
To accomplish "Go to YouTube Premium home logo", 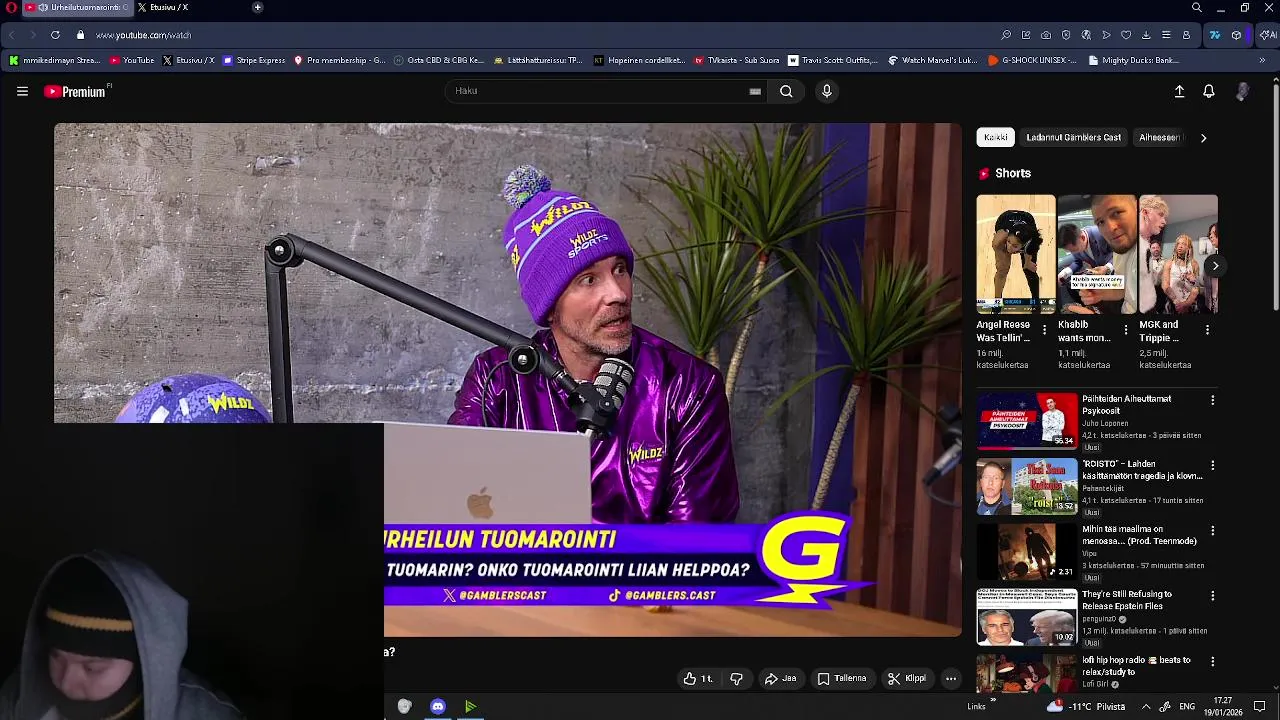I will point(75,91).
